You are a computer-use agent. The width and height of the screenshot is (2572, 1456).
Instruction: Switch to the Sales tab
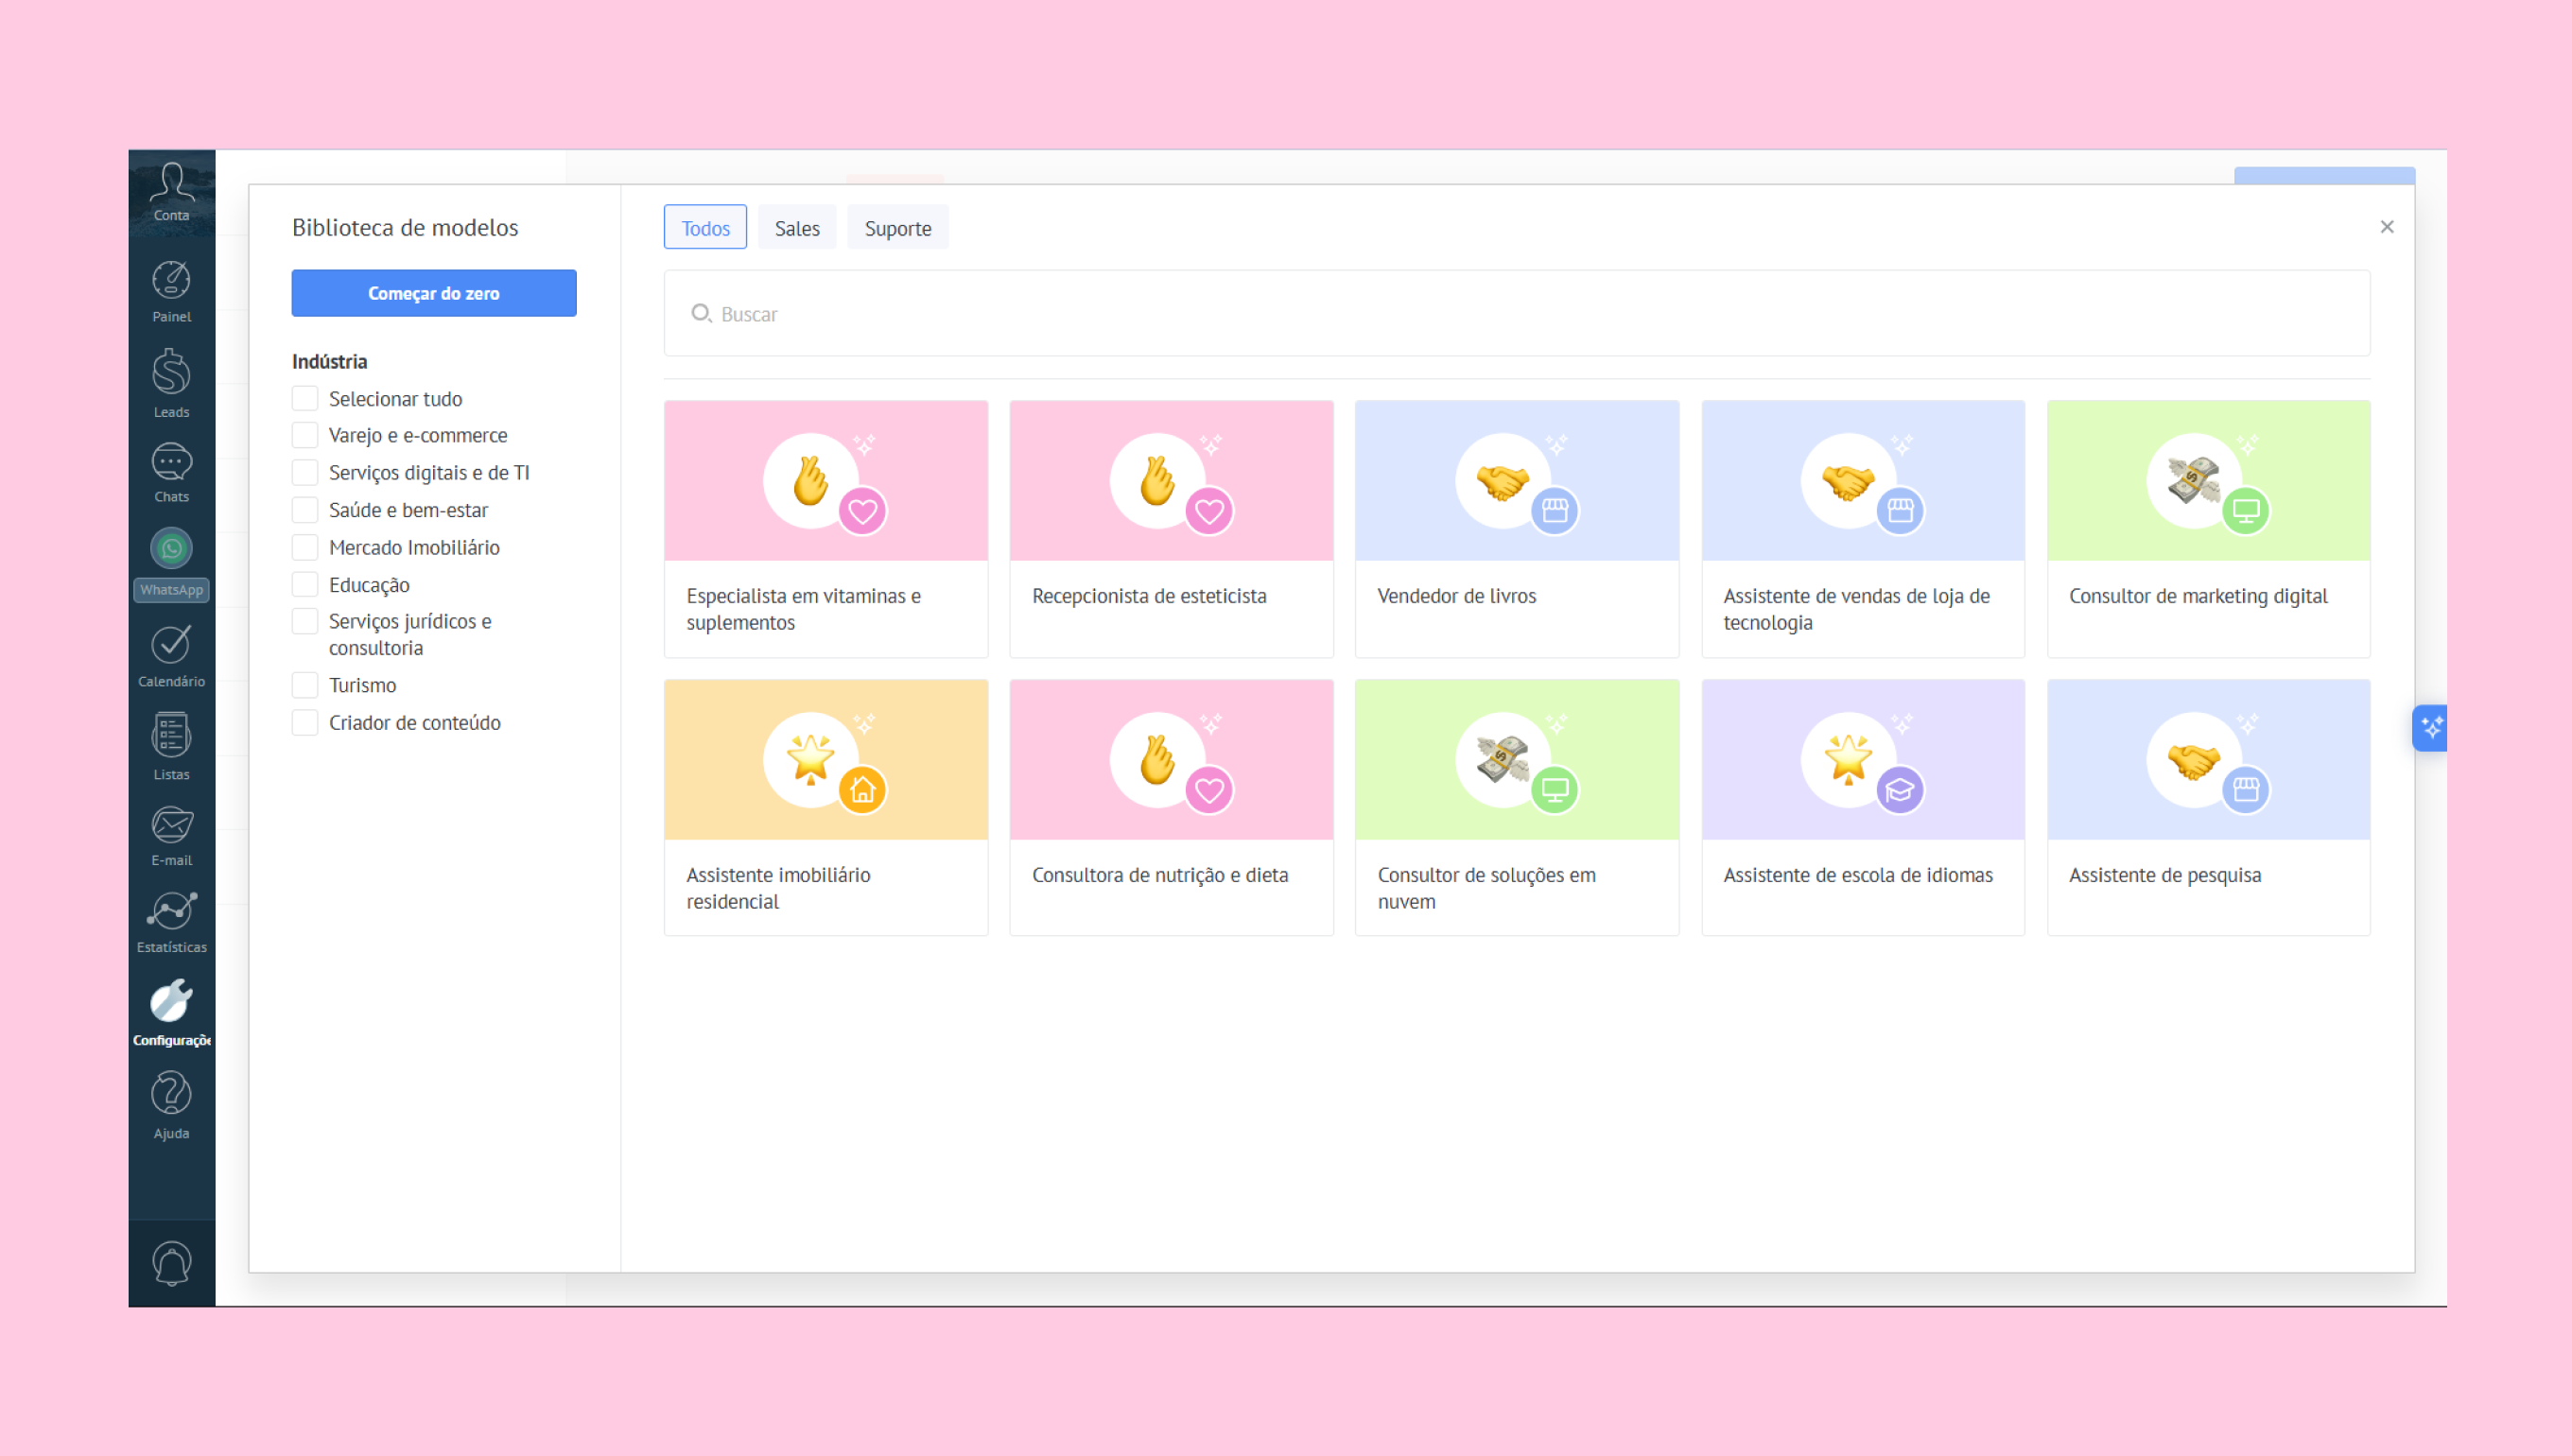tap(797, 228)
